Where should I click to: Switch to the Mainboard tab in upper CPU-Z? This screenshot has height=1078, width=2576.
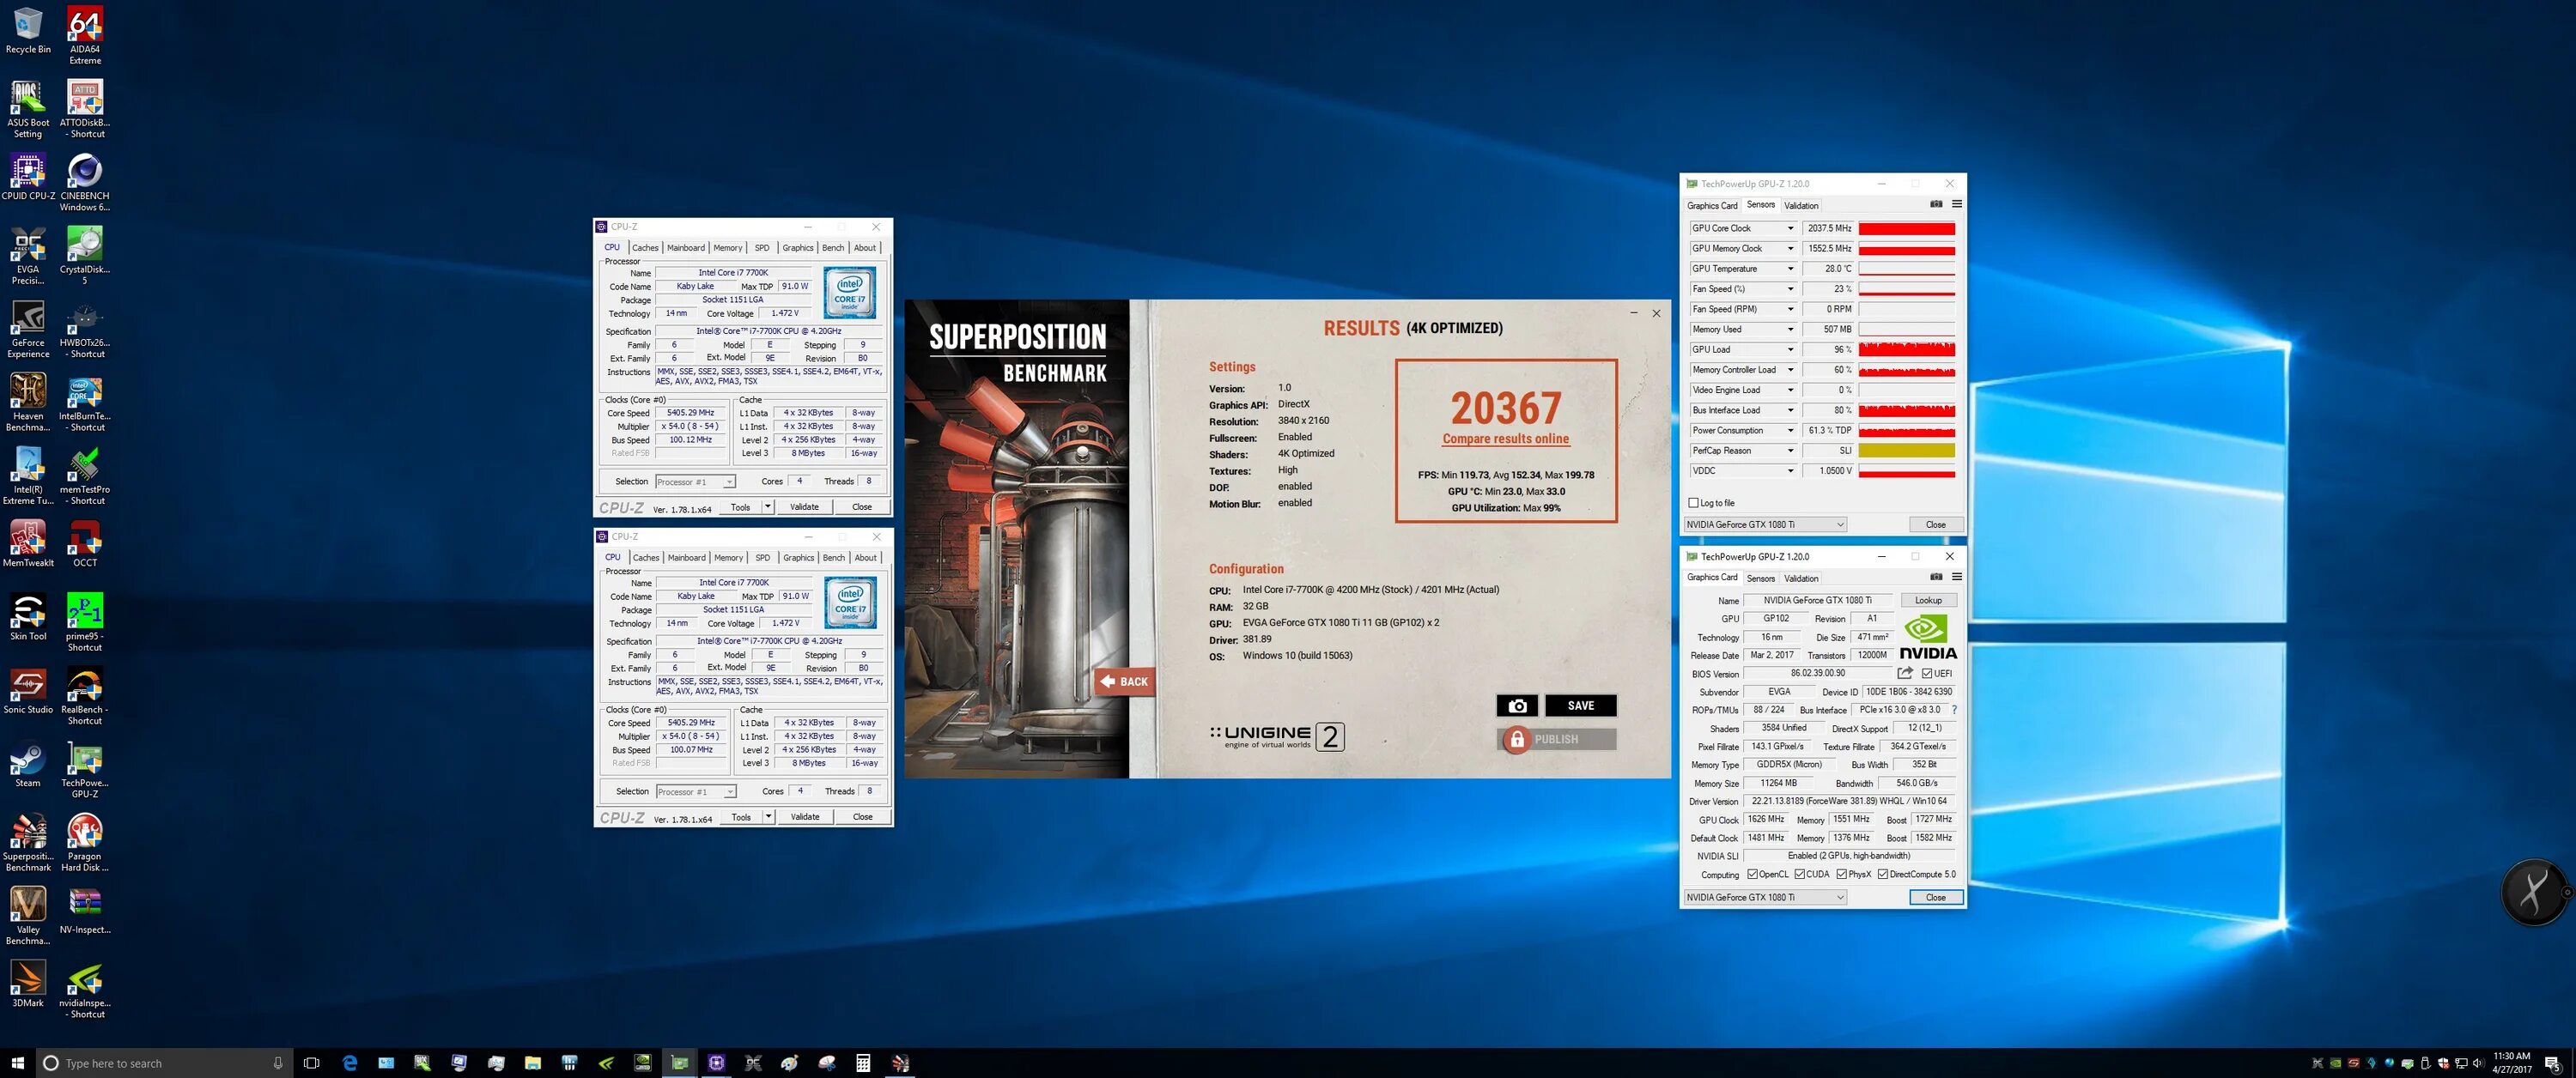pos(686,248)
